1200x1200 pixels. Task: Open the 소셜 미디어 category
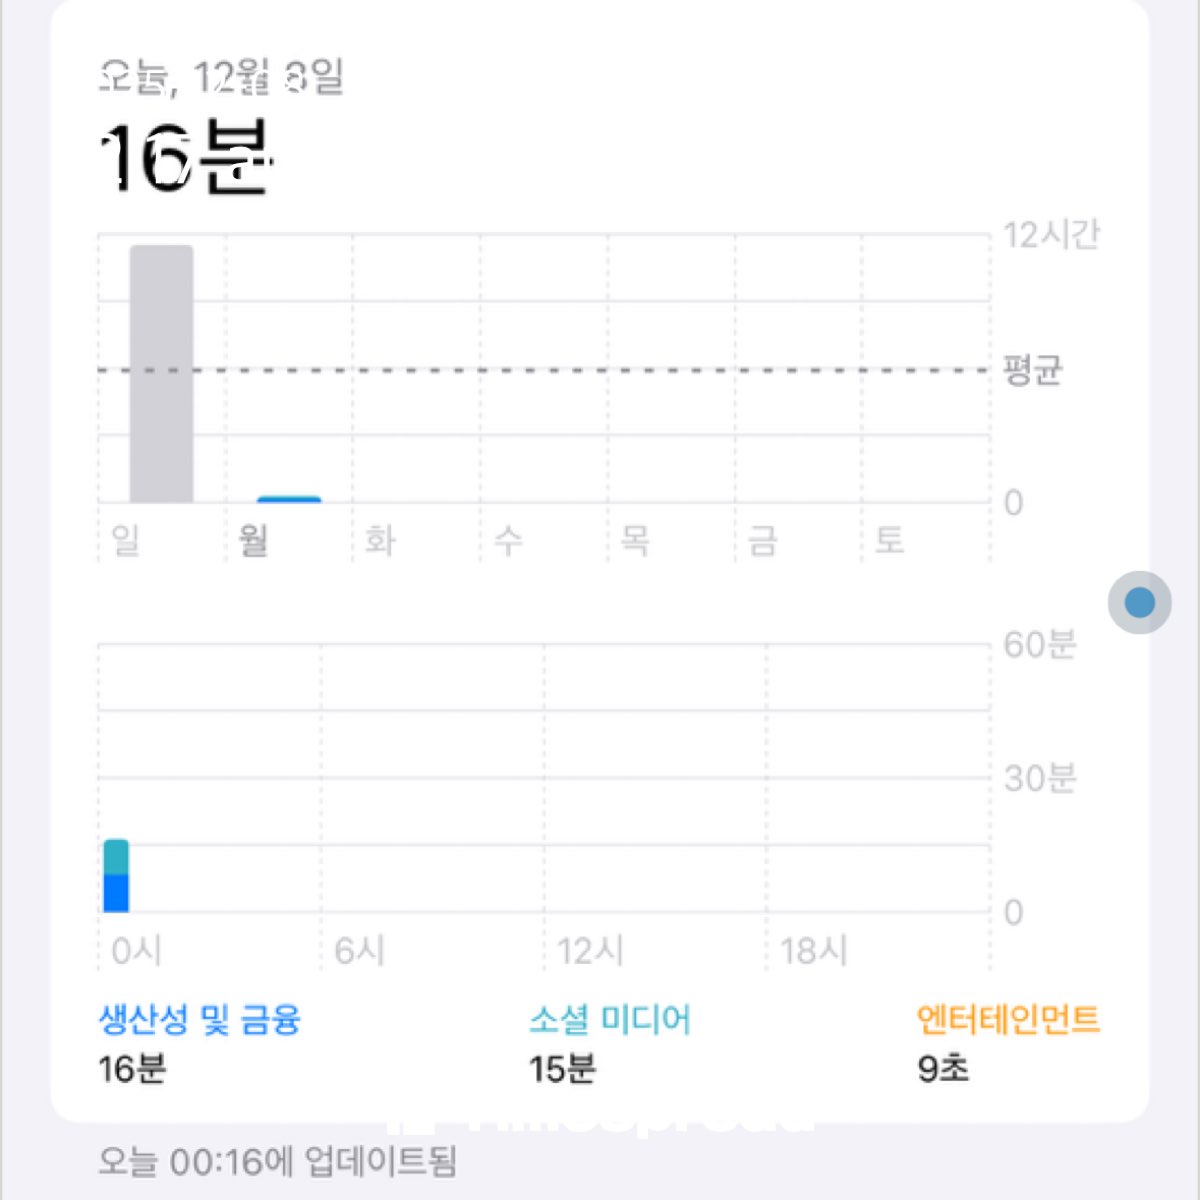610,1020
